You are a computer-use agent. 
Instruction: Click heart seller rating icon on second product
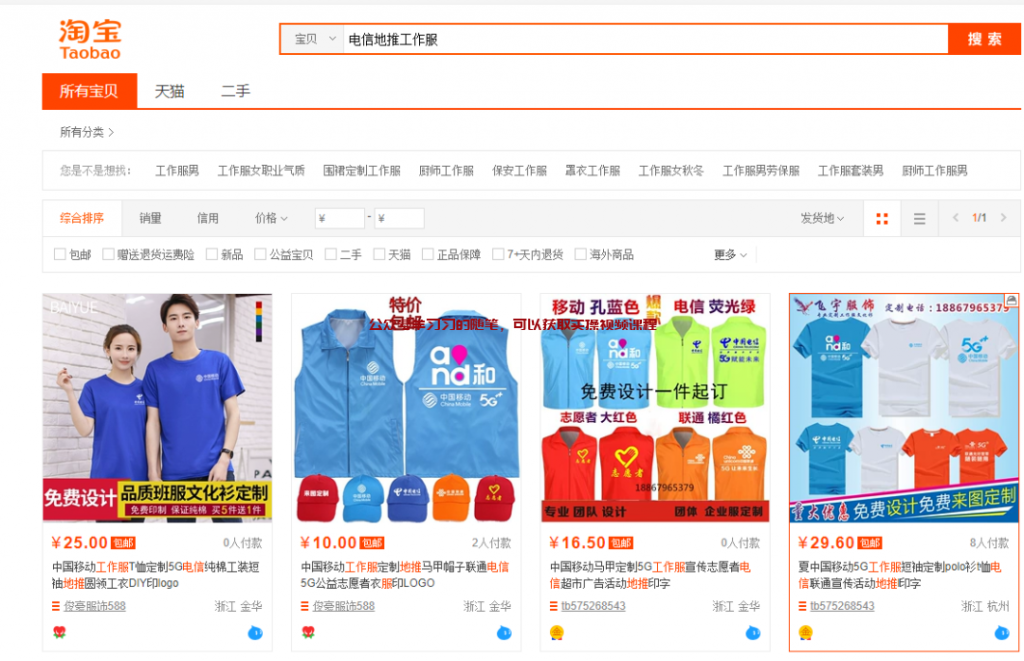308,632
